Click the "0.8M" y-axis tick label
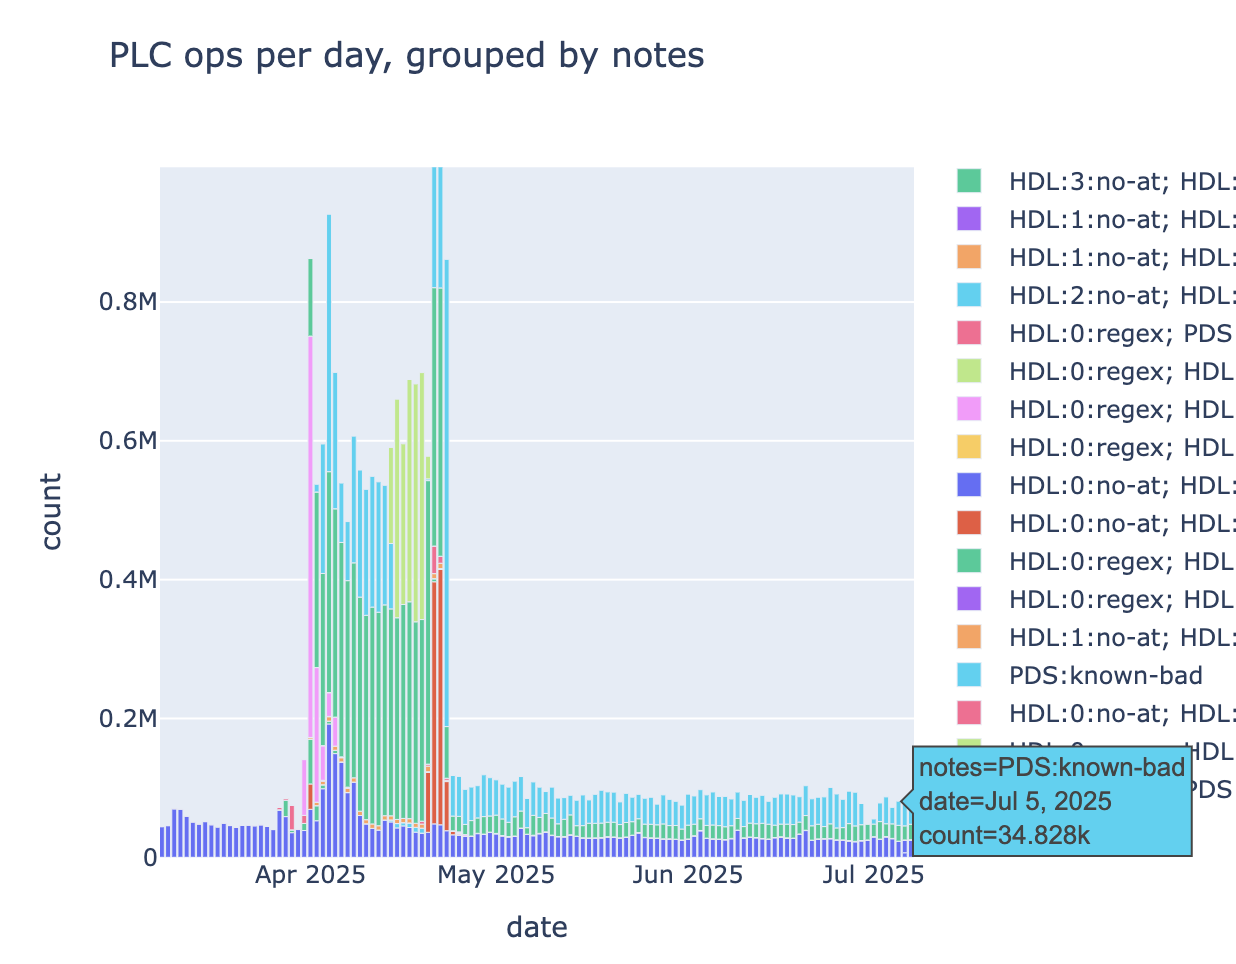1236x964 pixels. (128, 302)
